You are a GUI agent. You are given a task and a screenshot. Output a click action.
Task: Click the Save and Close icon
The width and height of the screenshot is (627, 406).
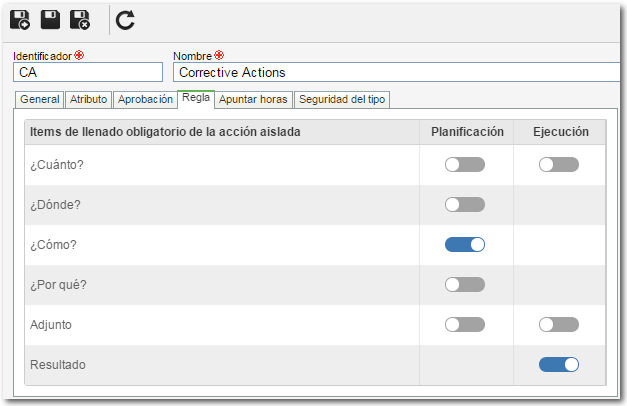pos(80,20)
